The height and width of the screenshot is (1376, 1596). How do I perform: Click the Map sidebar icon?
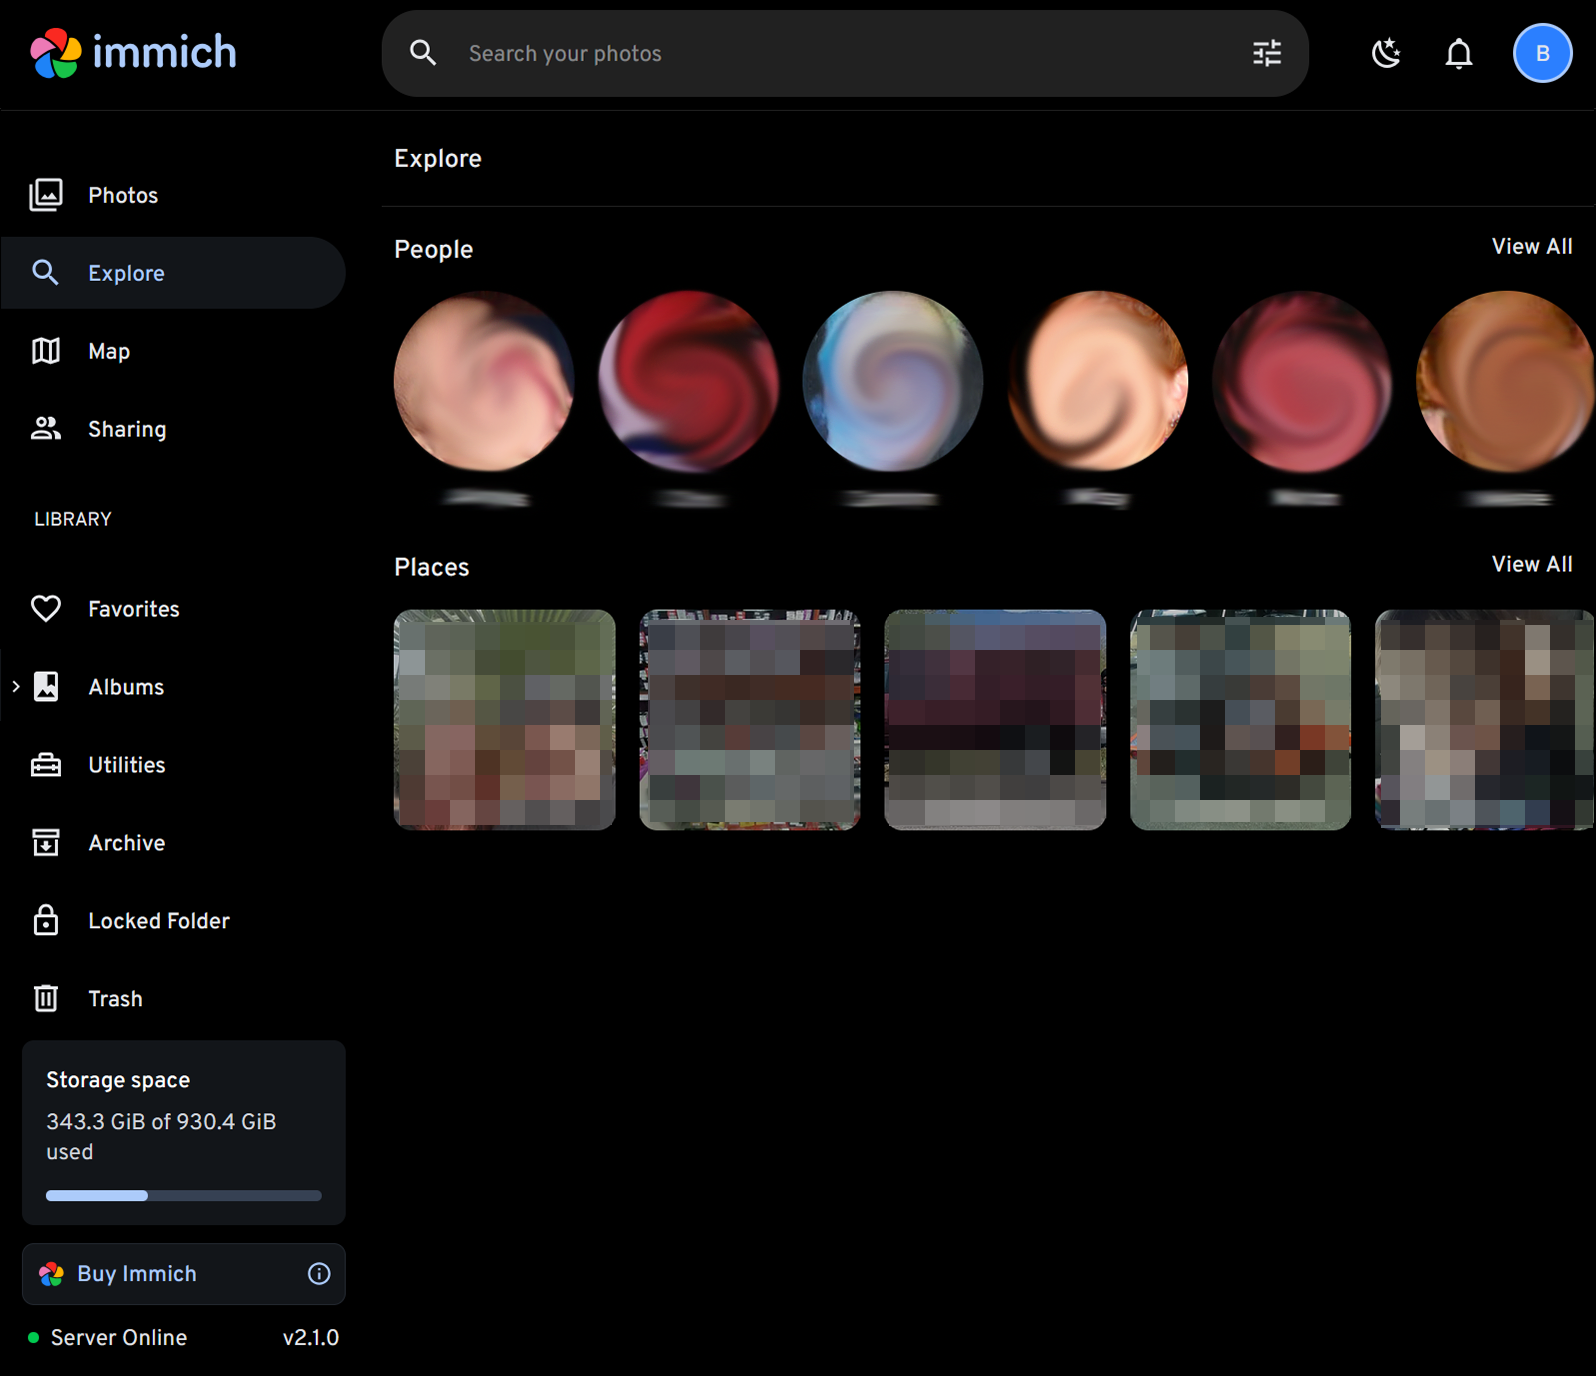click(46, 351)
